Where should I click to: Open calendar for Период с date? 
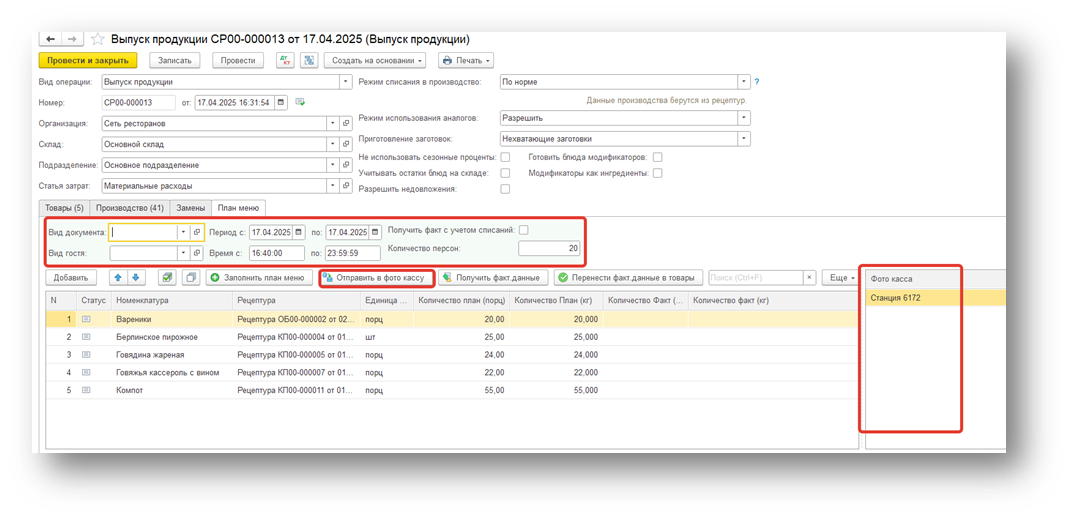click(300, 232)
